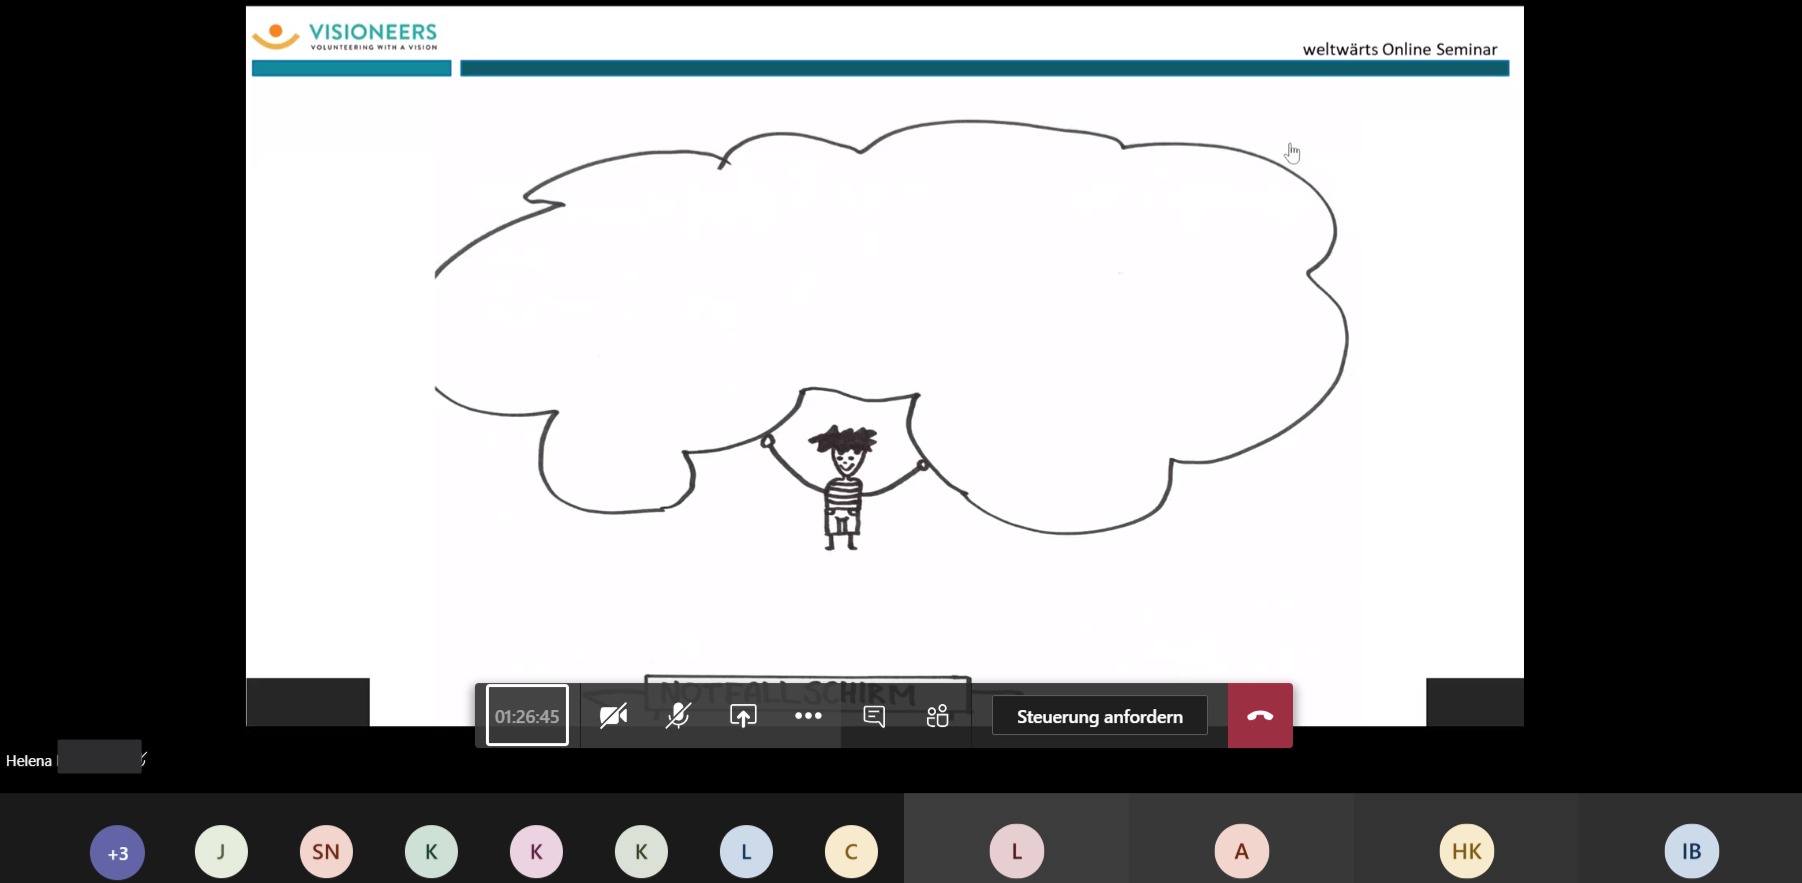
Task: Click the call duration timer 01:26:45
Action: pyautogui.click(x=527, y=716)
